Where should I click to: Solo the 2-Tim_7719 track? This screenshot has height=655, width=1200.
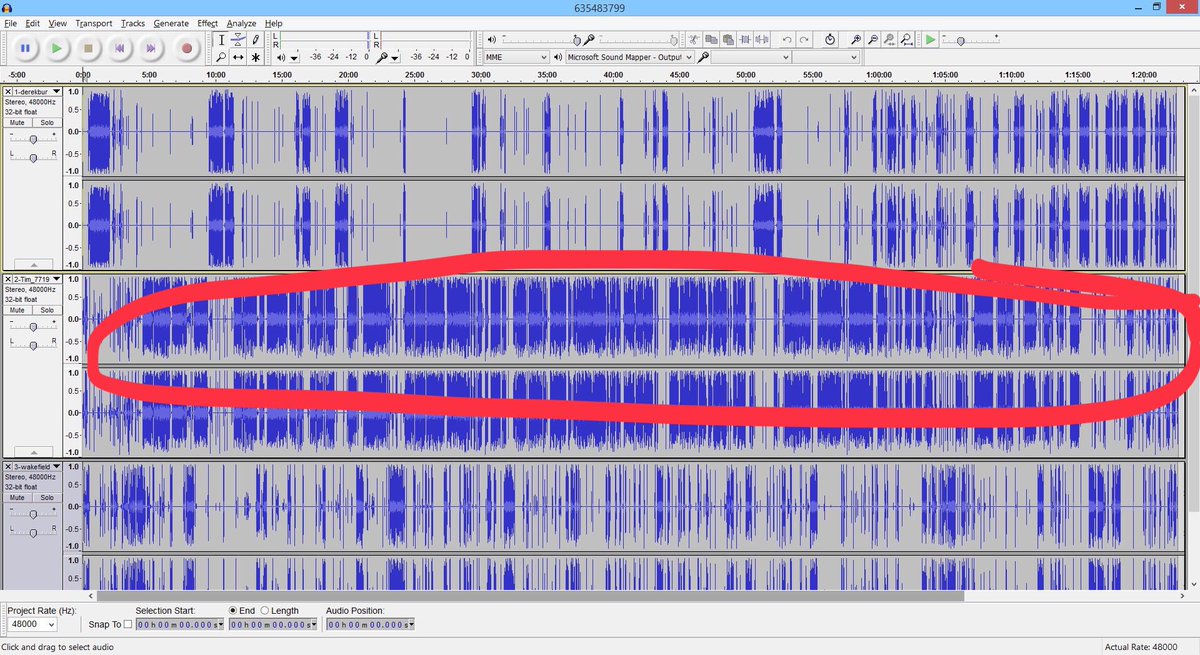[x=46, y=310]
